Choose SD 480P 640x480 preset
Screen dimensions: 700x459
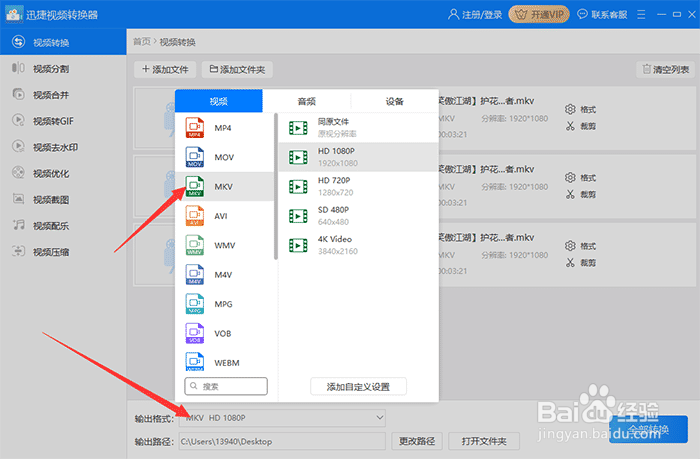358,216
